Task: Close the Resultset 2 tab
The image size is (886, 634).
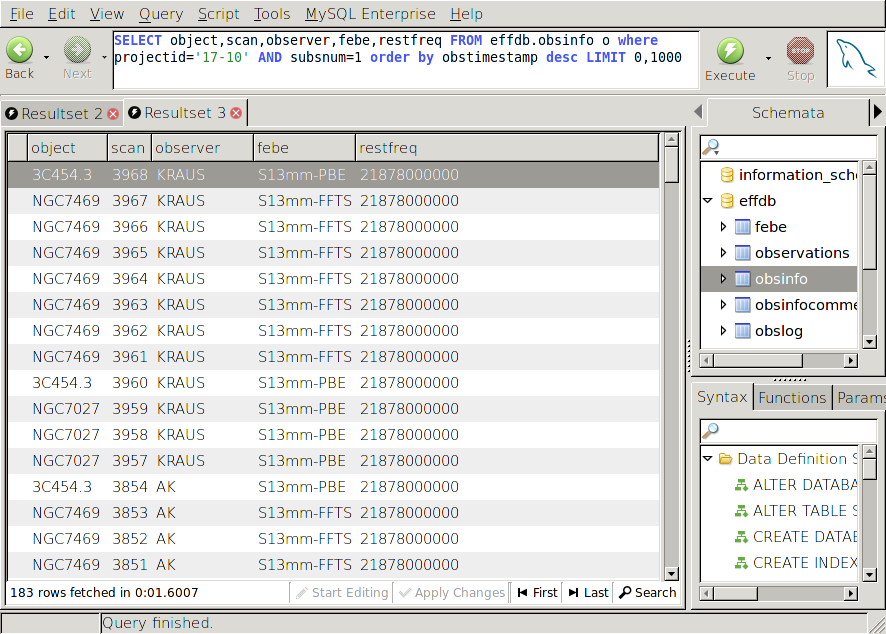Action: 113,114
